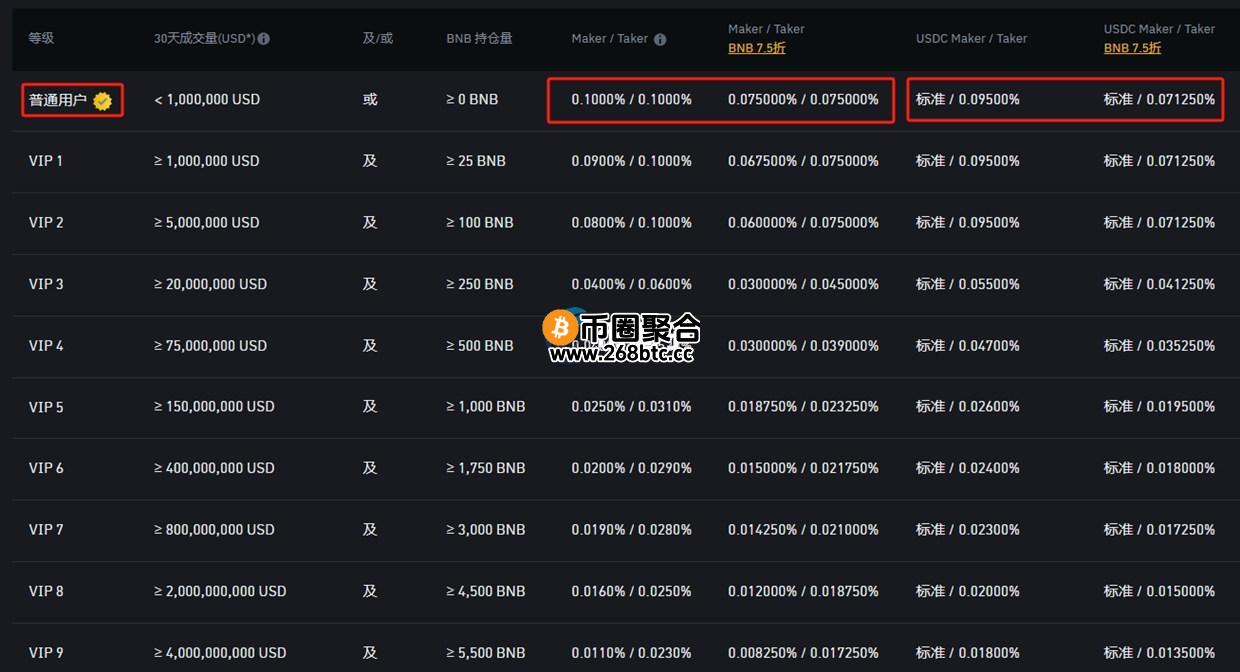This screenshot has width=1240, height=672.
Task: Click the "0.0400% / 0.0600%" fee cell
Action: (x=632, y=284)
